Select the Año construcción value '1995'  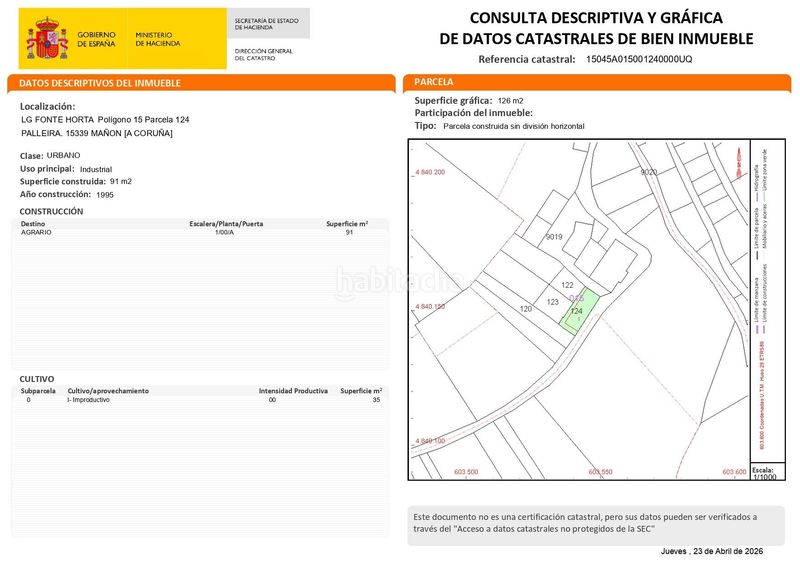tap(105, 194)
